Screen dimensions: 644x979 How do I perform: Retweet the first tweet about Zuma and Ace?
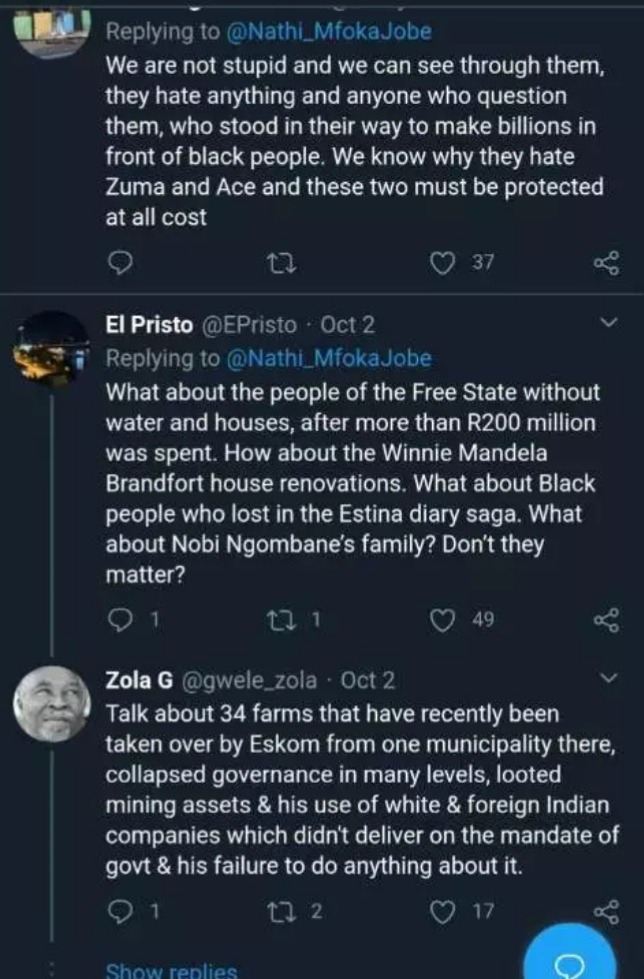283,263
